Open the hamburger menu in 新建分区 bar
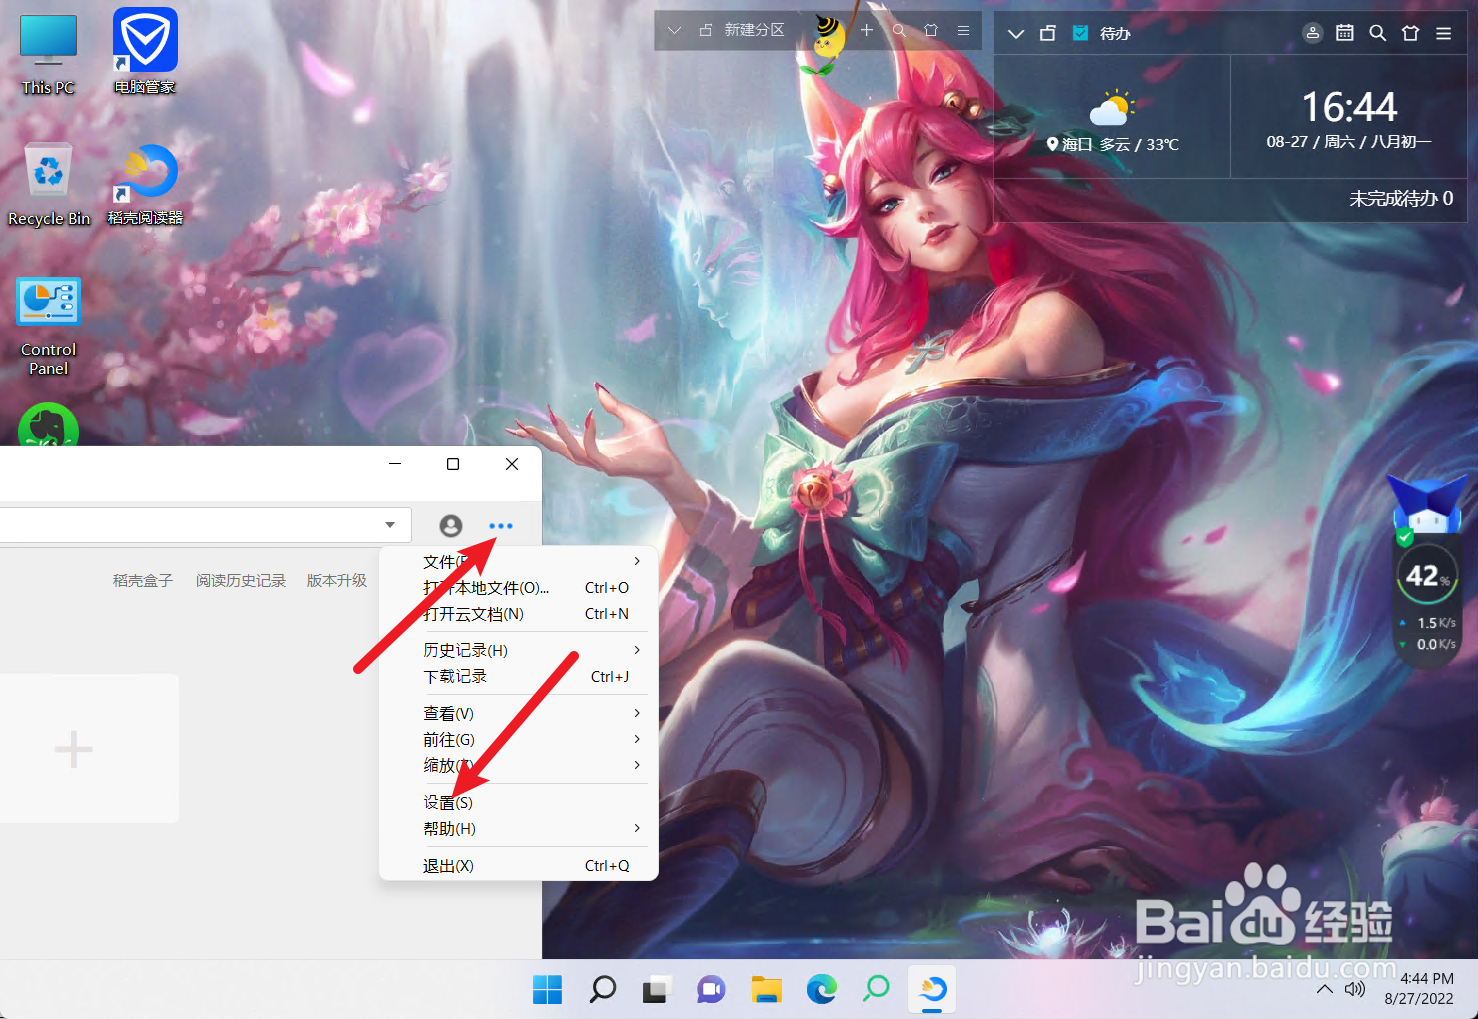This screenshot has height=1019, width=1478. (963, 31)
